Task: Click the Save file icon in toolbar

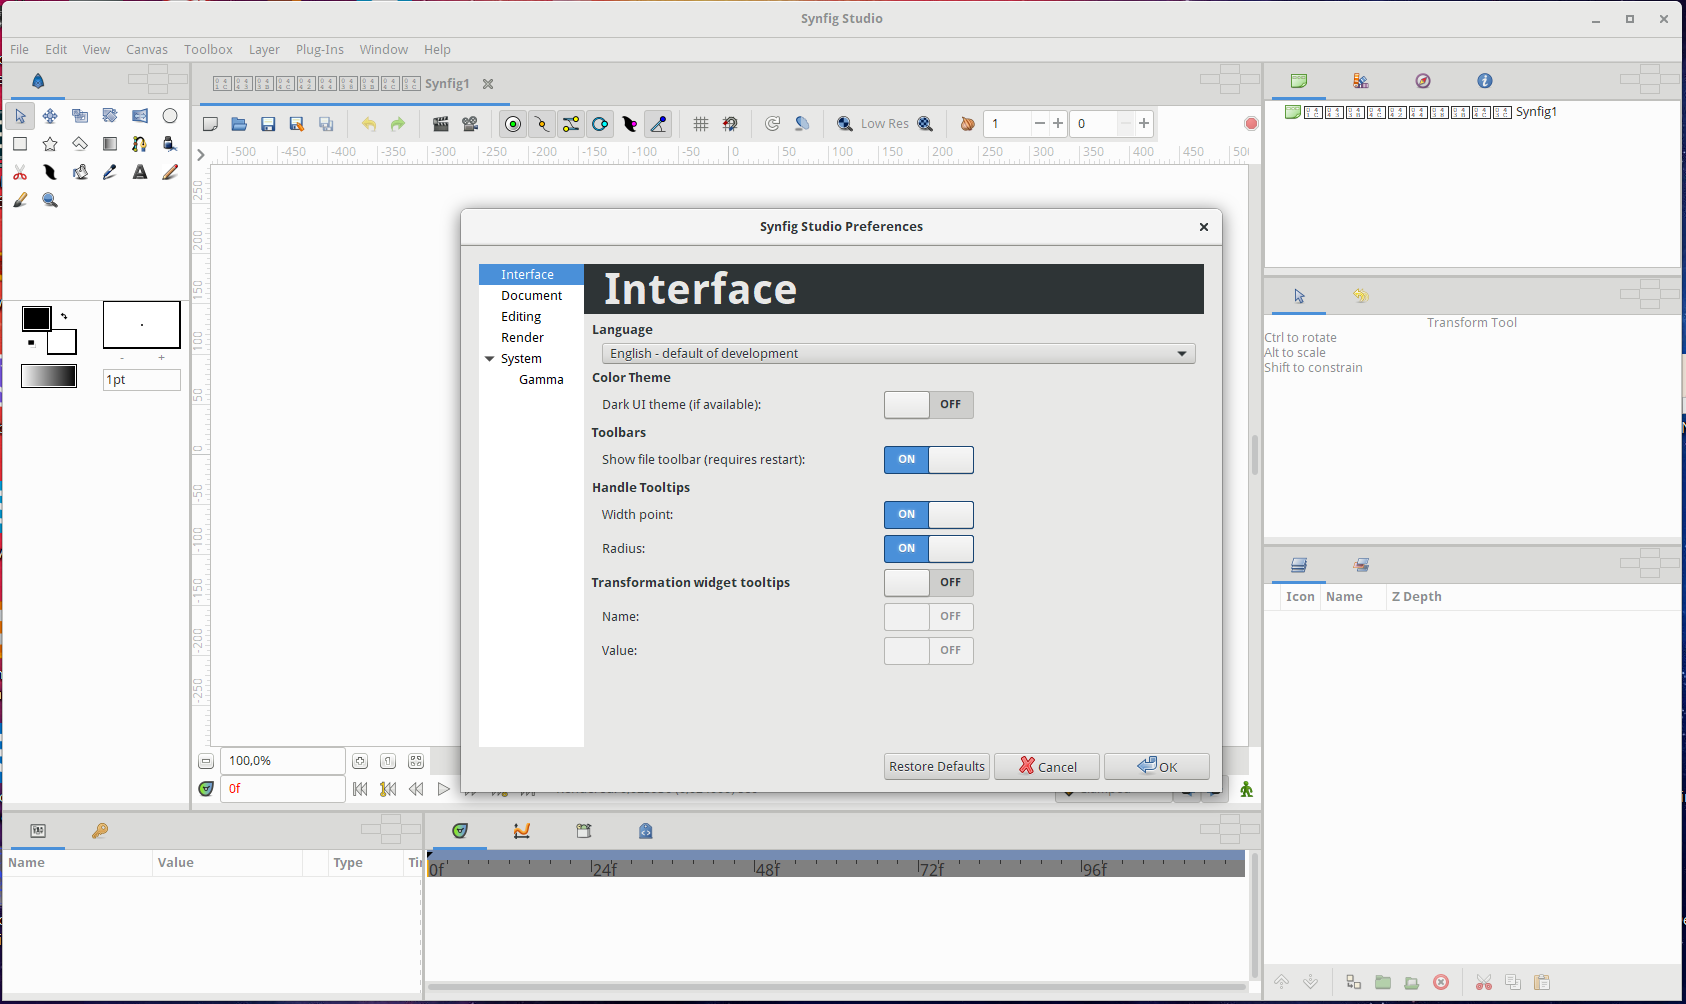Action: [x=268, y=124]
